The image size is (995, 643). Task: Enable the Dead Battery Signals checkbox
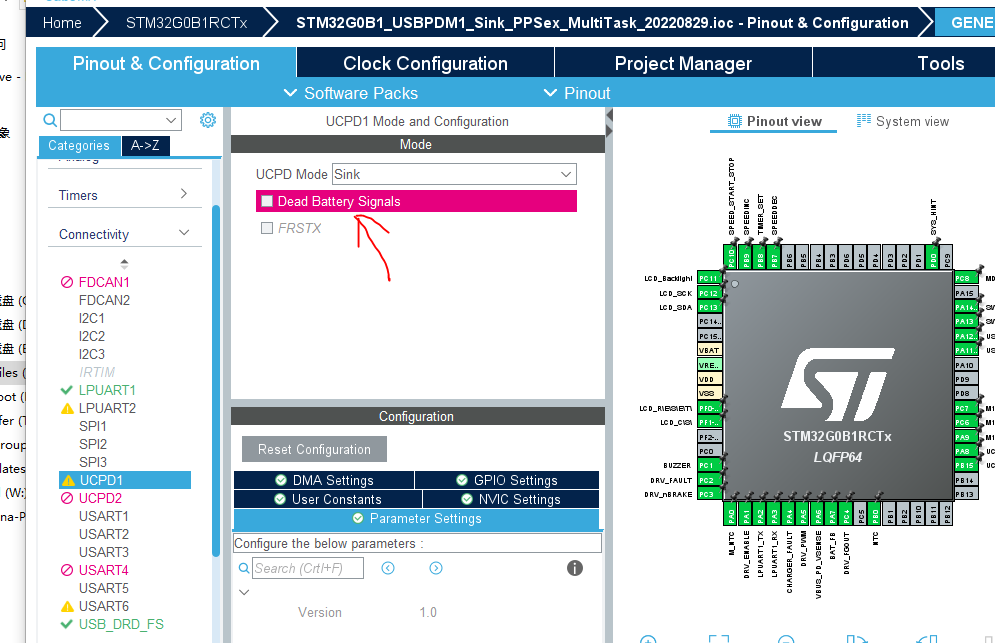tap(267, 201)
